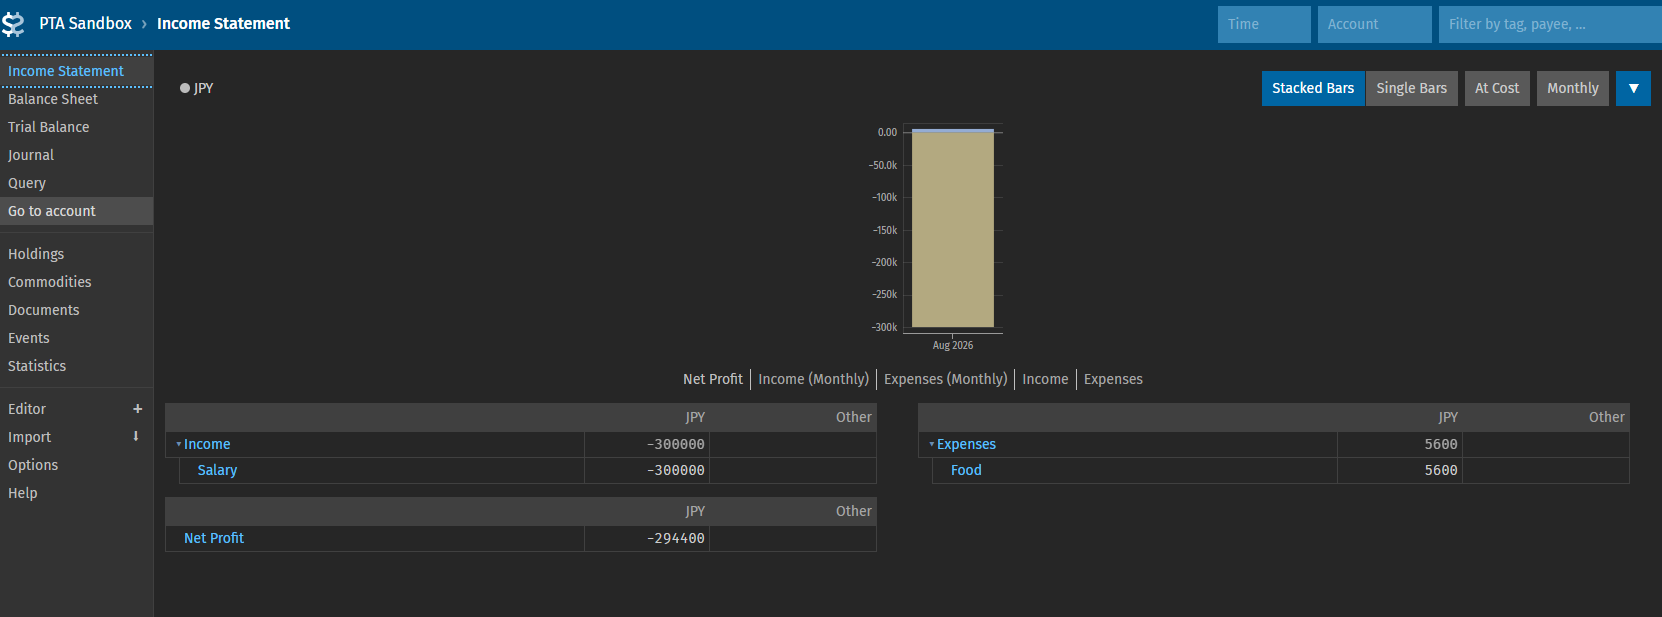Open the Food account link

coord(966,470)
